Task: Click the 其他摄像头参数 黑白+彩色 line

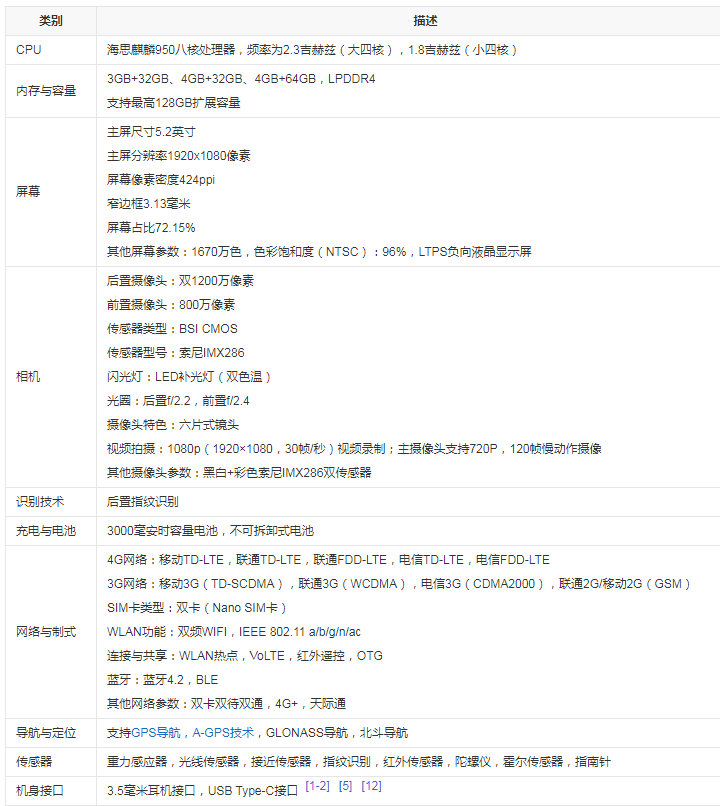Action: click(x=239, y=473)
